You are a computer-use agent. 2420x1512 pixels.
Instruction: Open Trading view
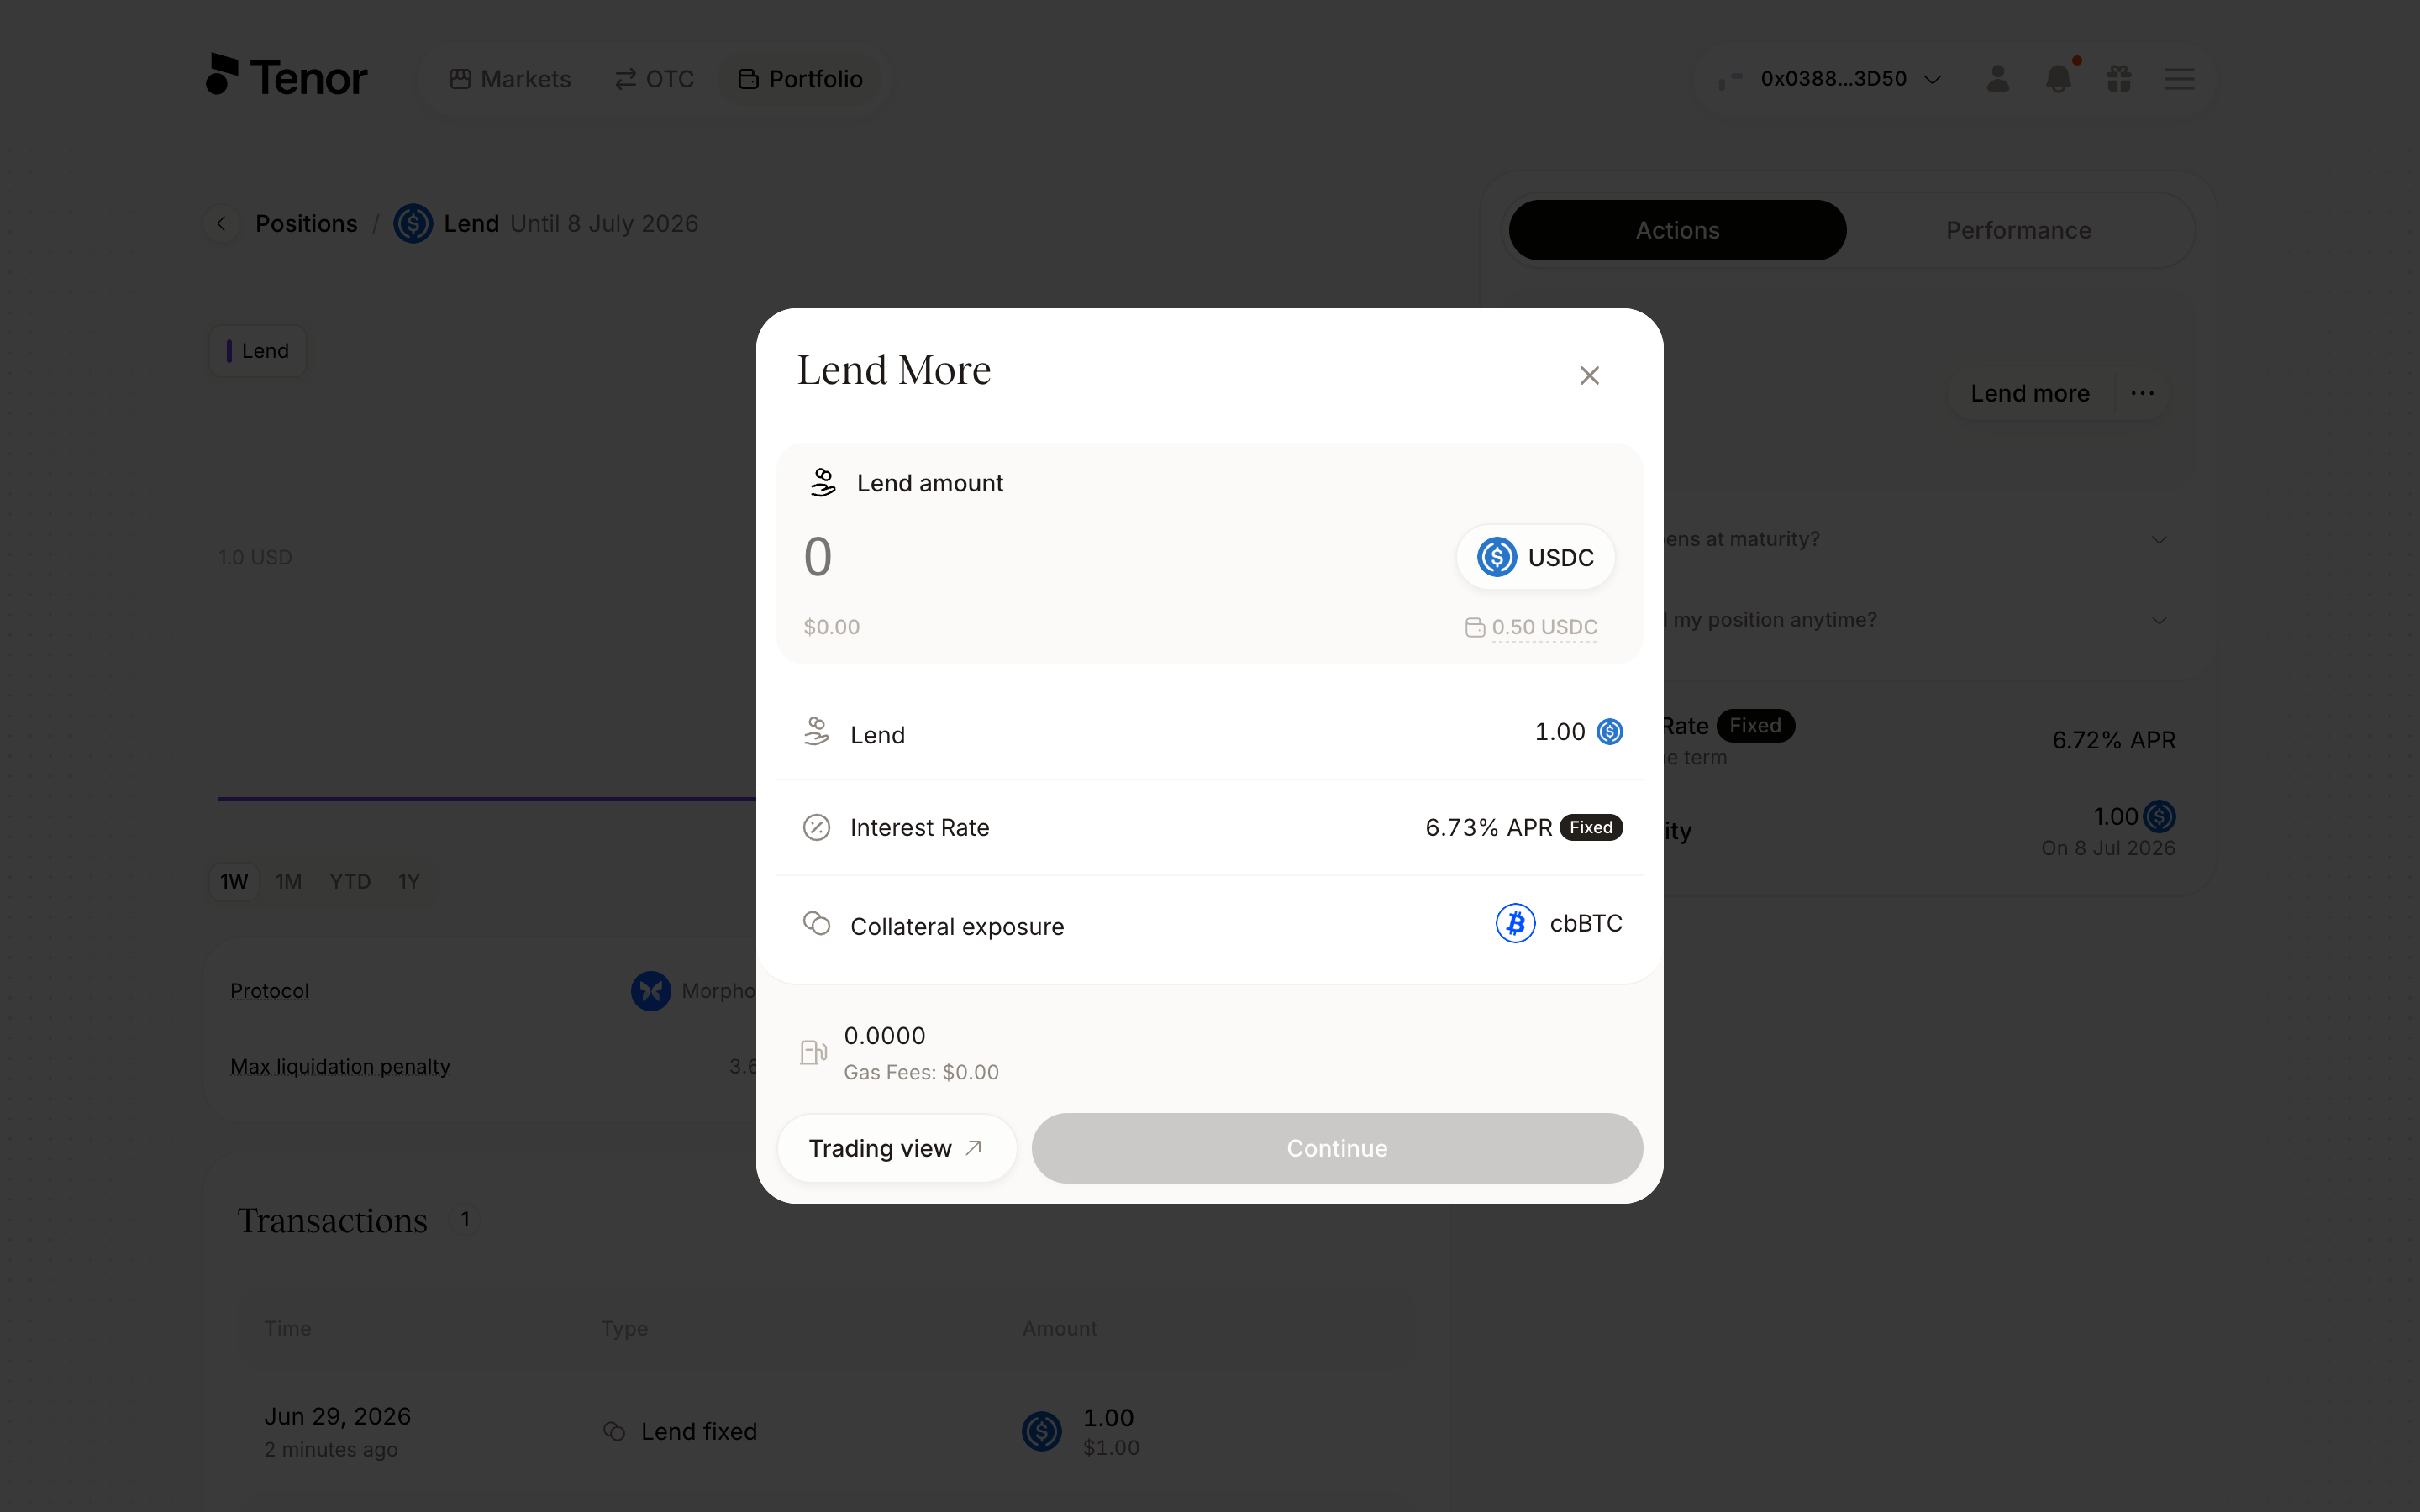coord(896,1148)
